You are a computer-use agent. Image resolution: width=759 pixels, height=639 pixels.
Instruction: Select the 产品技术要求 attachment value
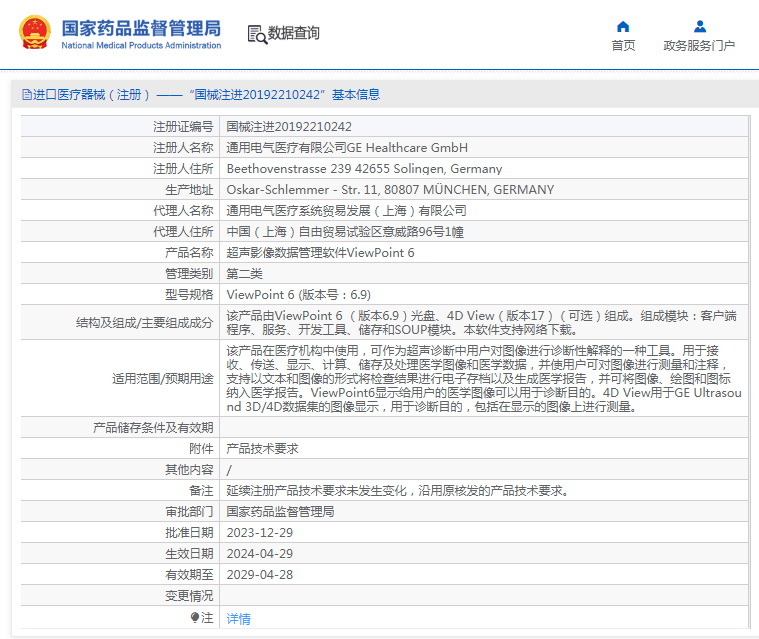point(262,449)
